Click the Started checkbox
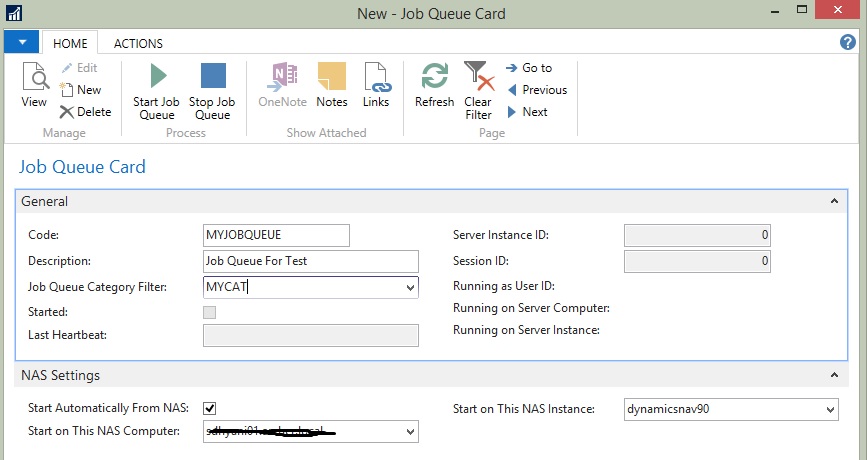 click(210, 312)
